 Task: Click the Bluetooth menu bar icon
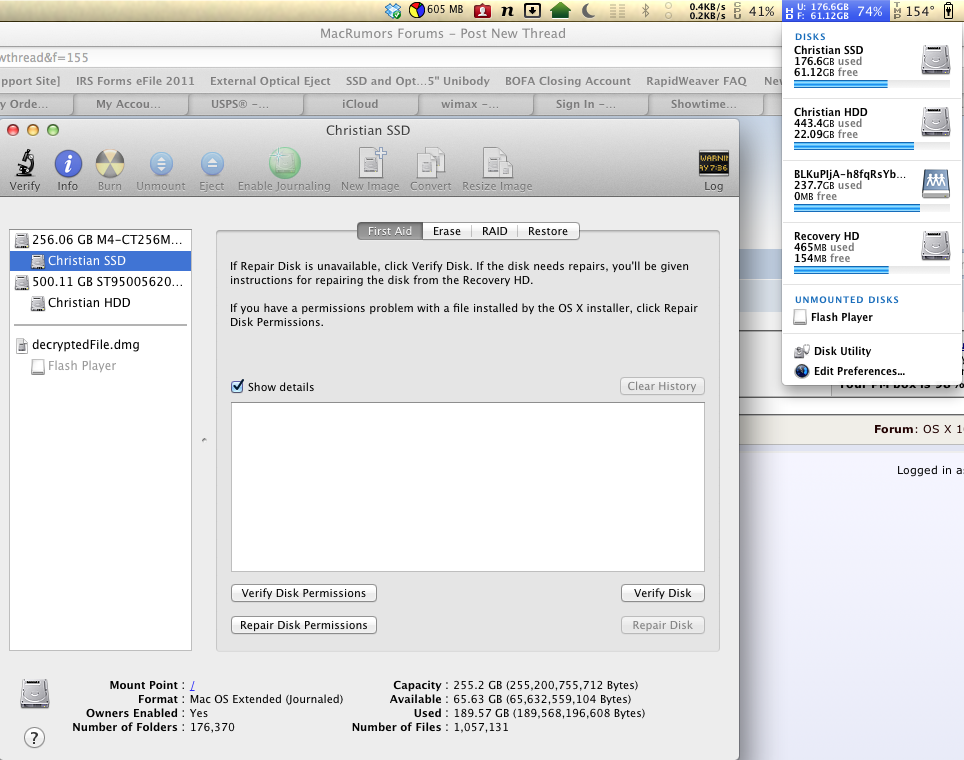point(645,10)
